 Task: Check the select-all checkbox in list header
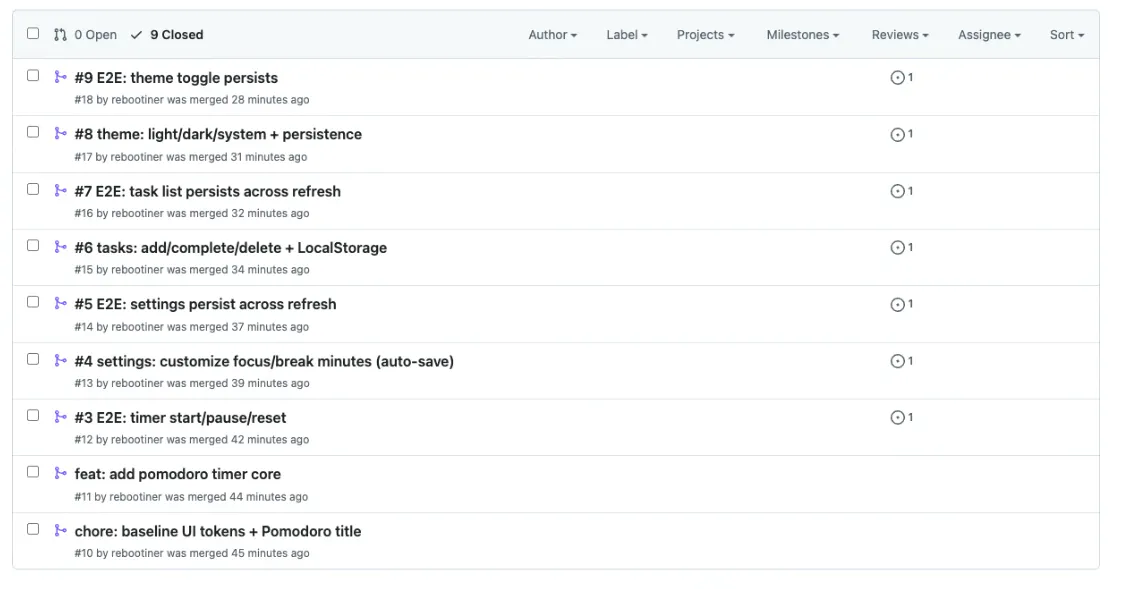tap(33, 34)
